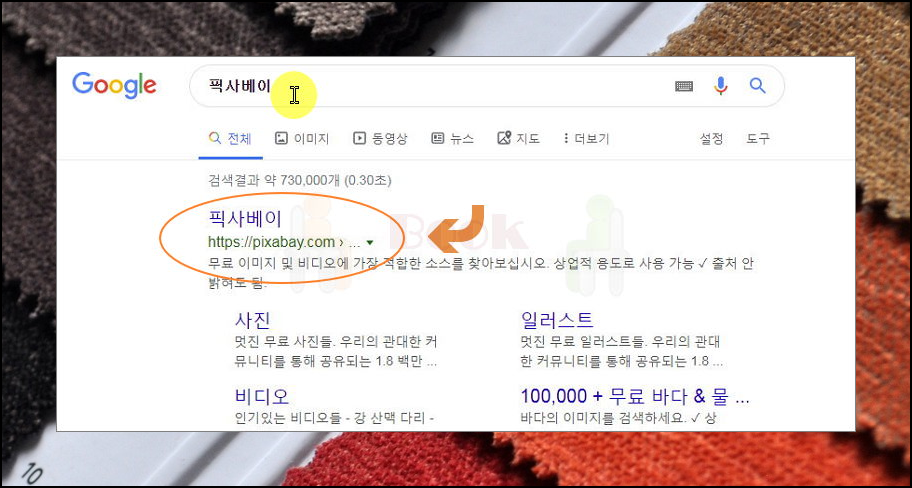Switch to the 동영상 tab
Image resolution: width=912 pixels, height=488 pixels.
click(380, 138)
